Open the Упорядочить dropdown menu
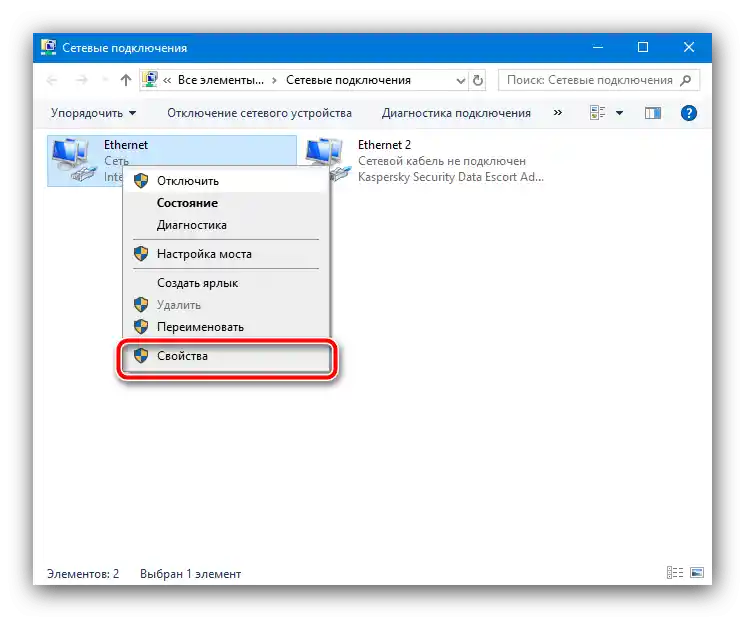 (x=94, y=113)
